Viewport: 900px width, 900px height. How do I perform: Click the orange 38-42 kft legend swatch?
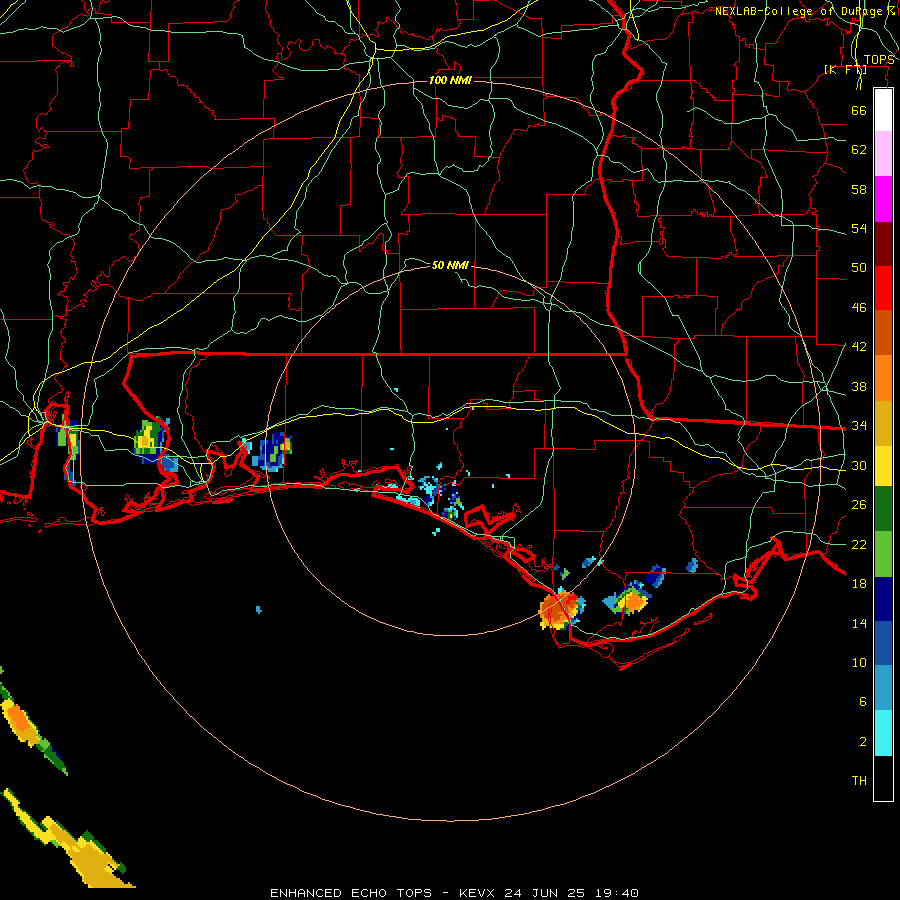(883, 378)
